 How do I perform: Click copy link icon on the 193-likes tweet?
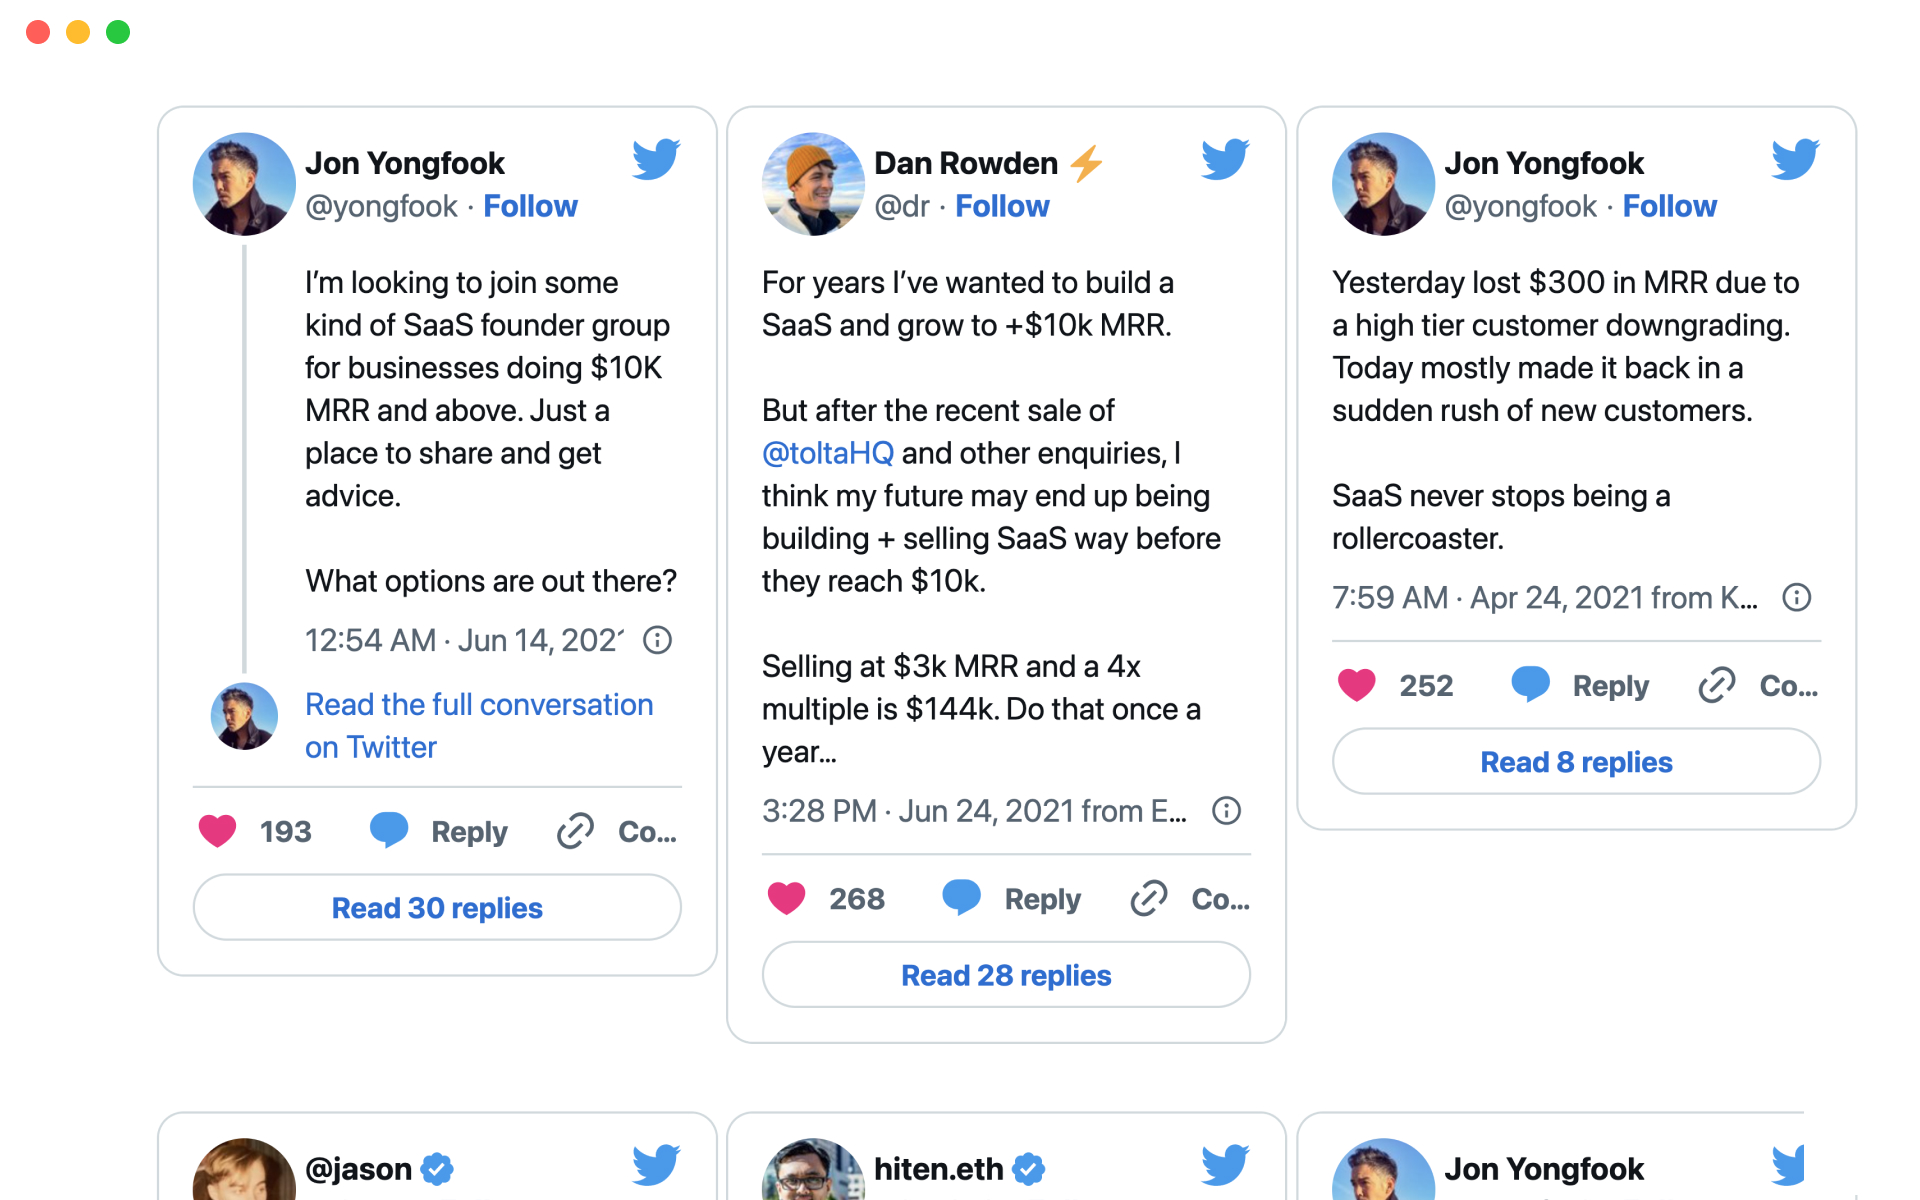[575, 831]
